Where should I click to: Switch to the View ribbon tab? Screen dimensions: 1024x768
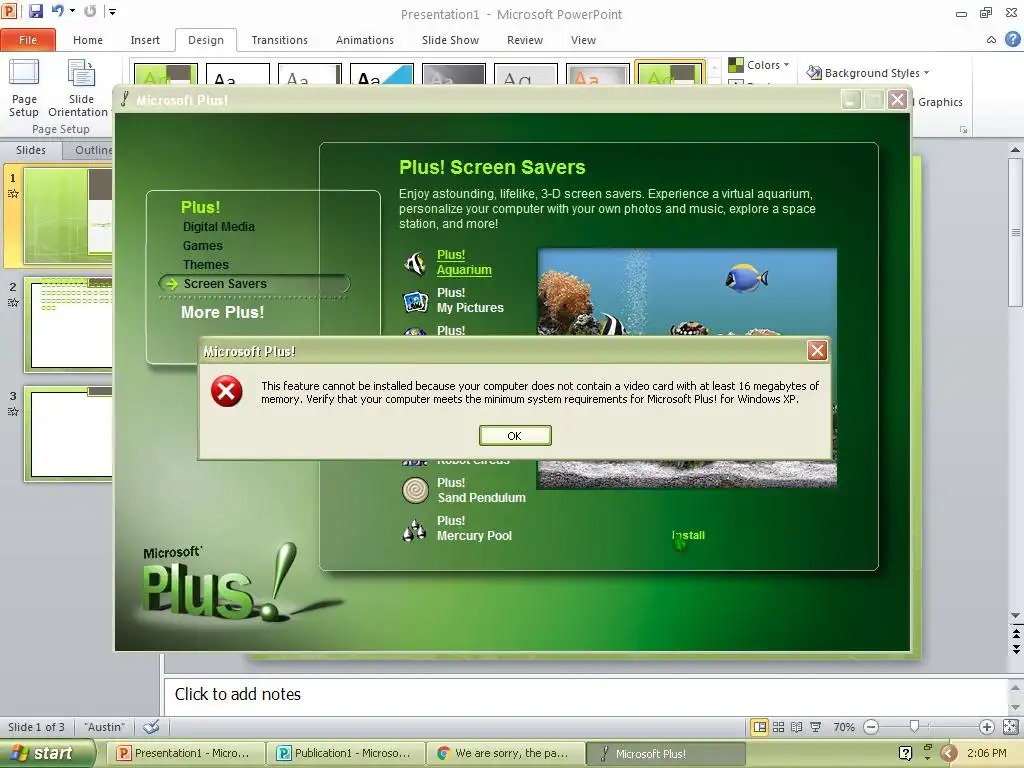583,40
